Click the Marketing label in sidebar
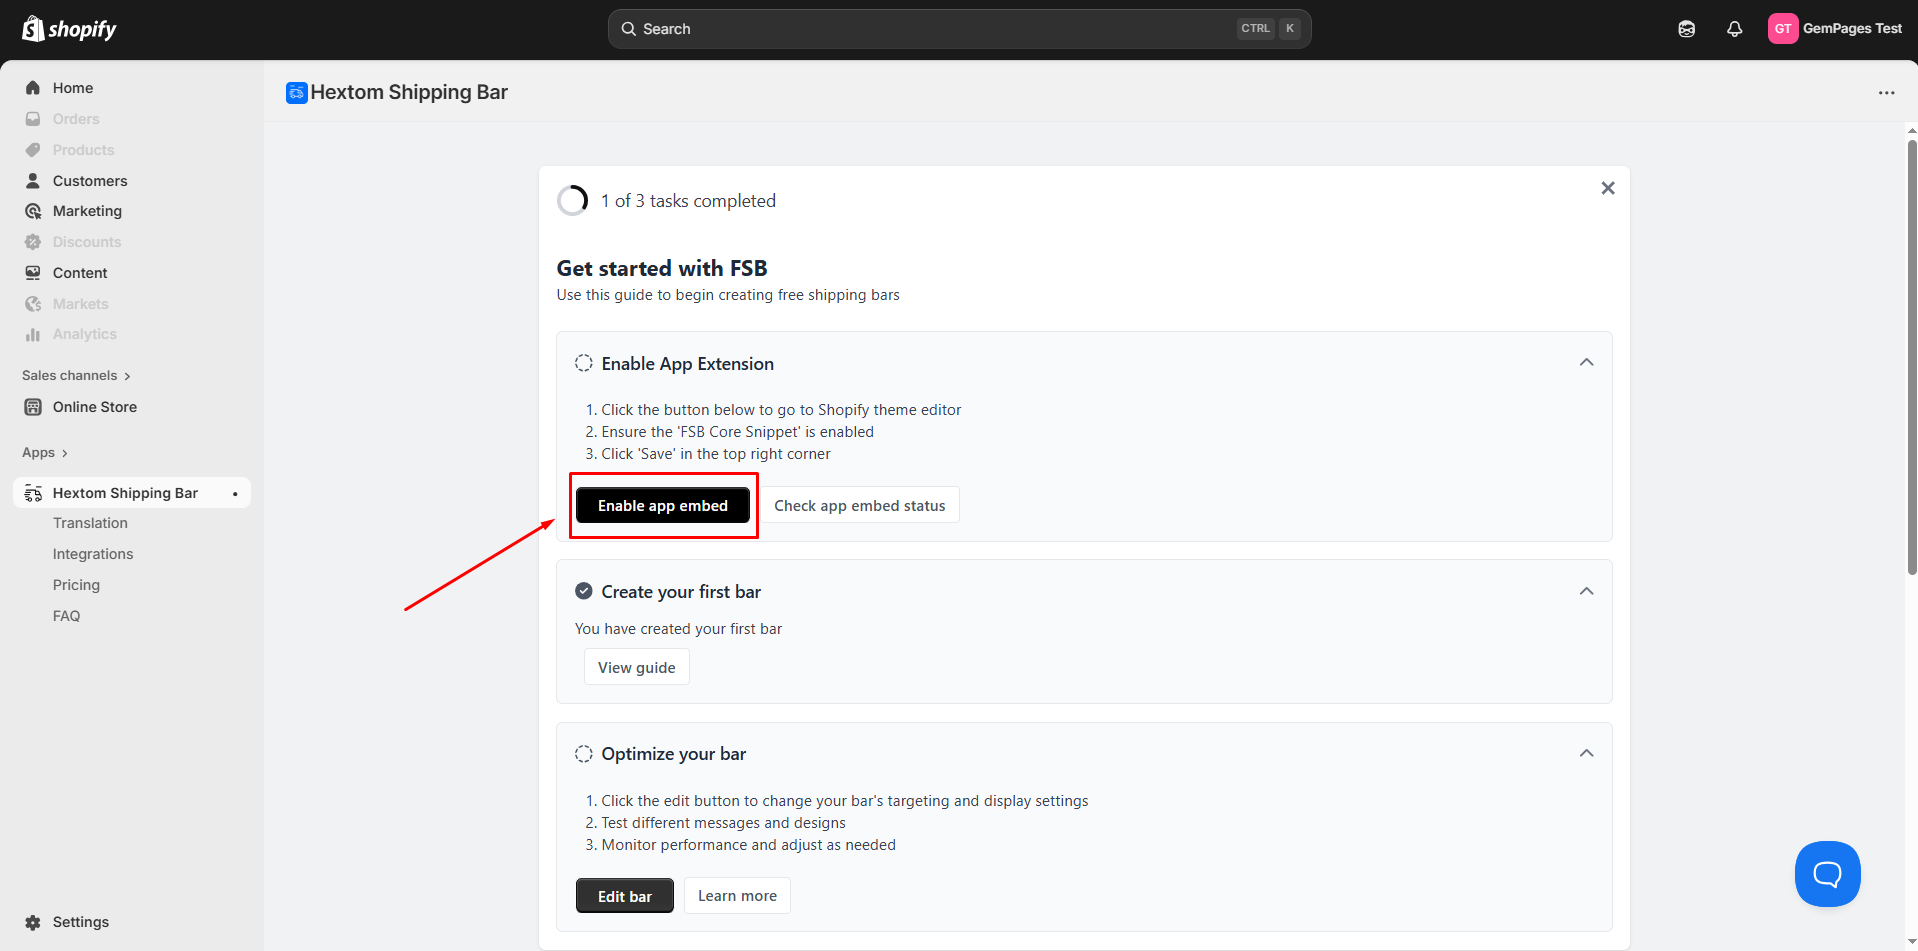The width and height of the screenshot is (1918, 951). [x=87, y=211]
